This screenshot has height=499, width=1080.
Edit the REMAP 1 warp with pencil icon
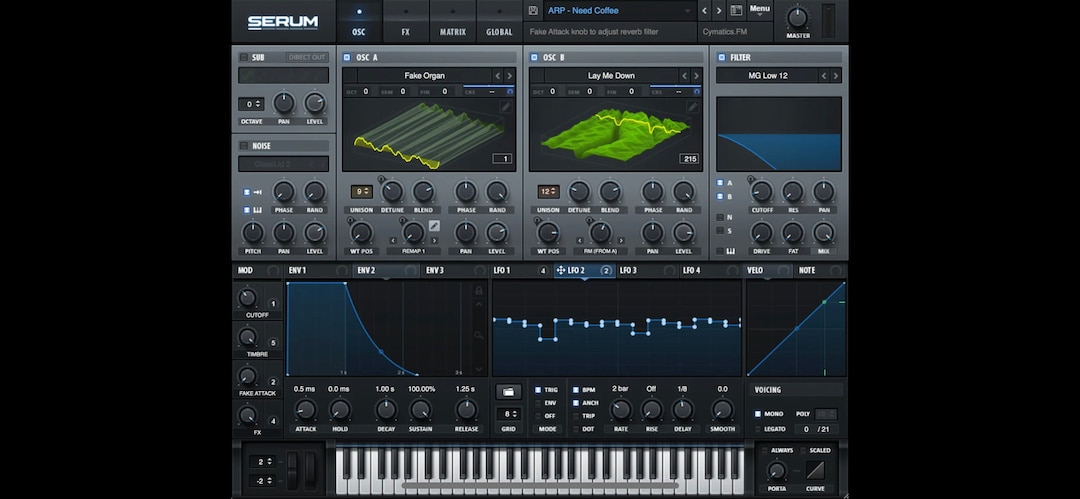(x=434, y=225)
